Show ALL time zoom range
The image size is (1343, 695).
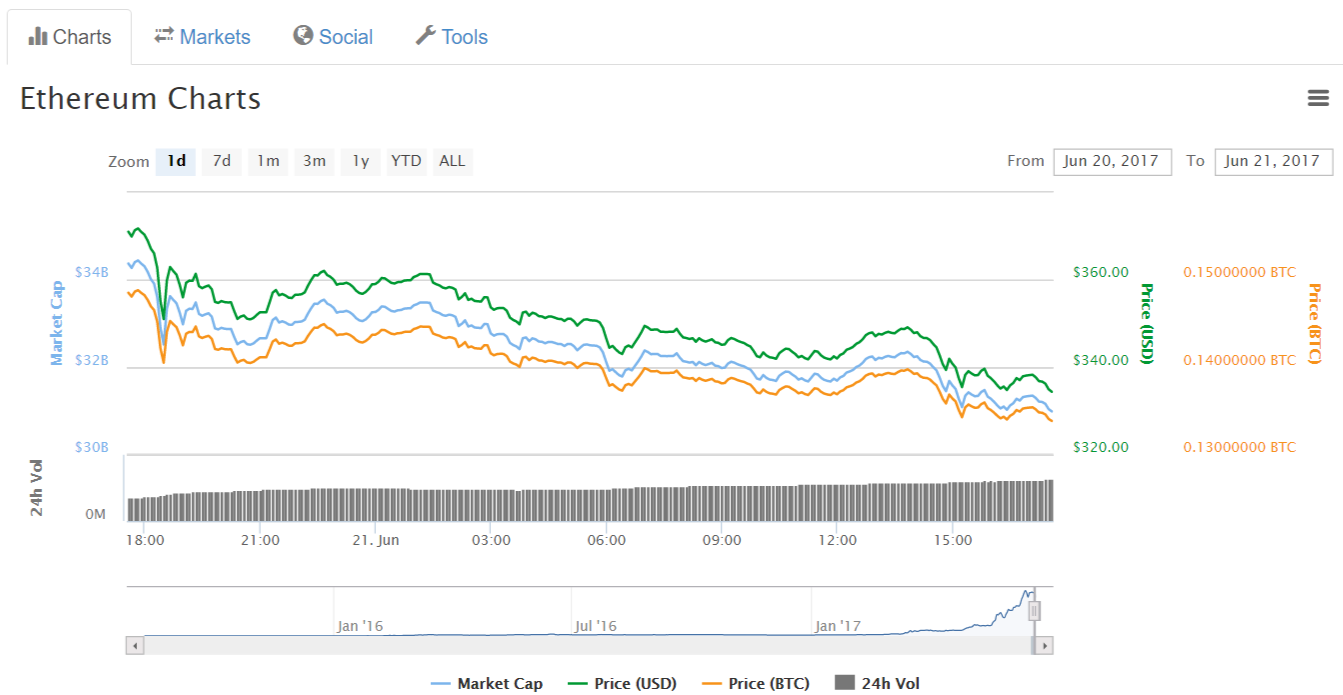[452, 161]
